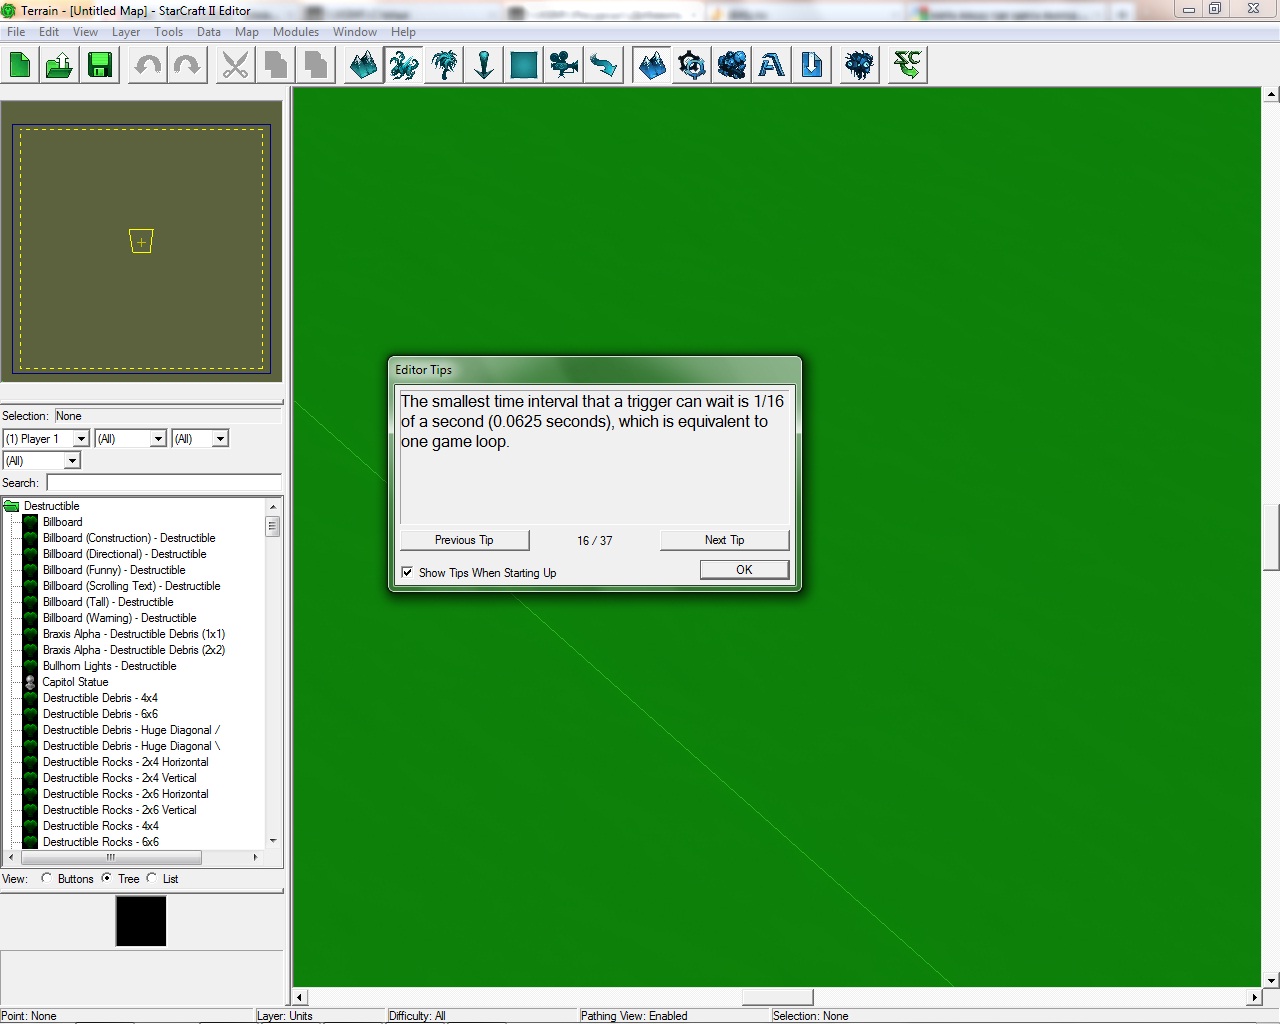This screenshot has width=1280, height=1024.
Task: Toggle Show Tips When Starting Up checkbox
Action: [407, 572]
